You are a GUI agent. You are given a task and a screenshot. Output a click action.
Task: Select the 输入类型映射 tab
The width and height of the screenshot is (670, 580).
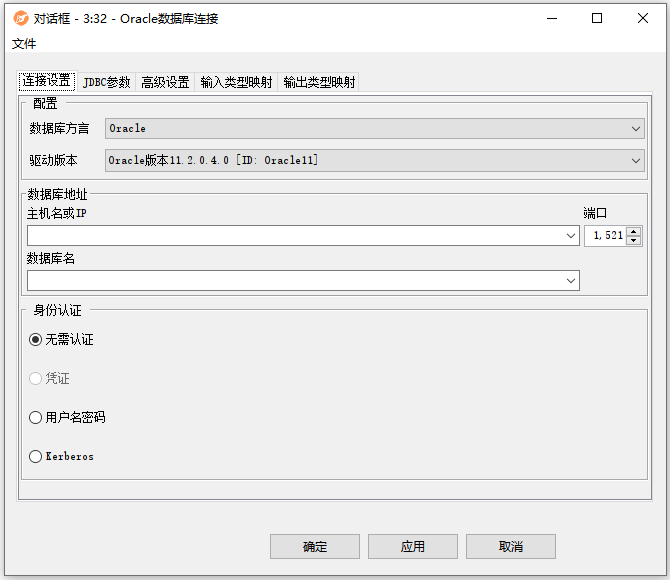click(x=236, y=82)
